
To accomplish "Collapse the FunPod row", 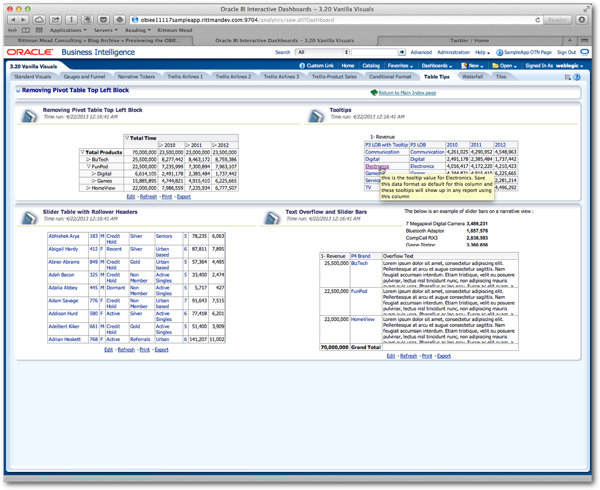I will (x=88, y=167).
